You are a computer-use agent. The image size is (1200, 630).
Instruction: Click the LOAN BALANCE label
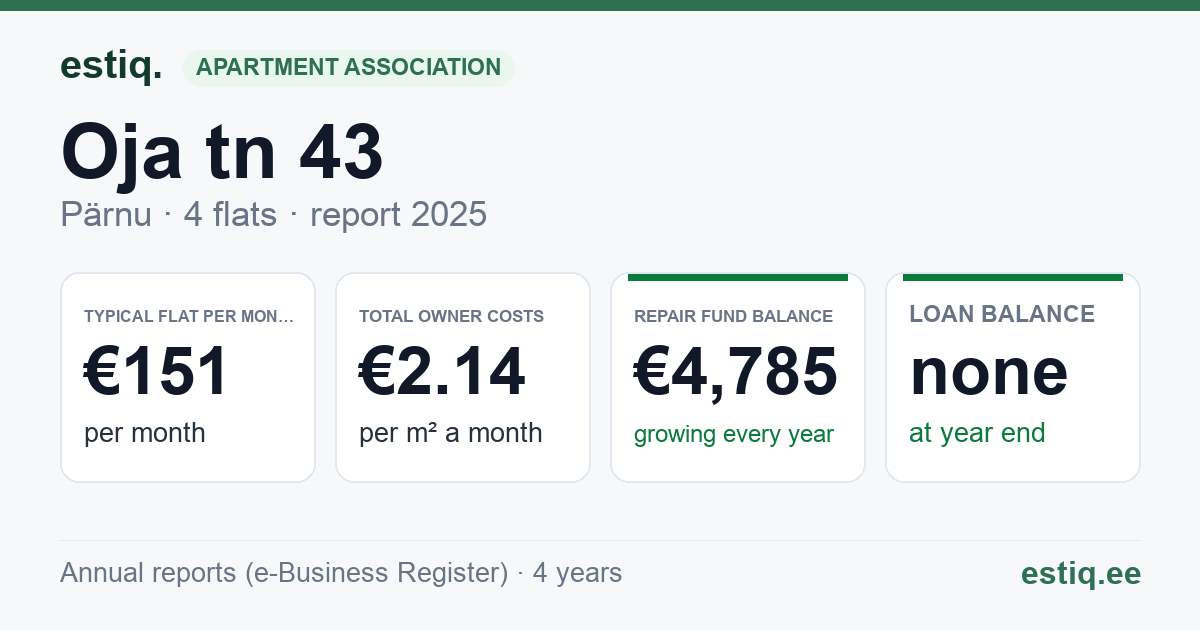point(1002,314)
